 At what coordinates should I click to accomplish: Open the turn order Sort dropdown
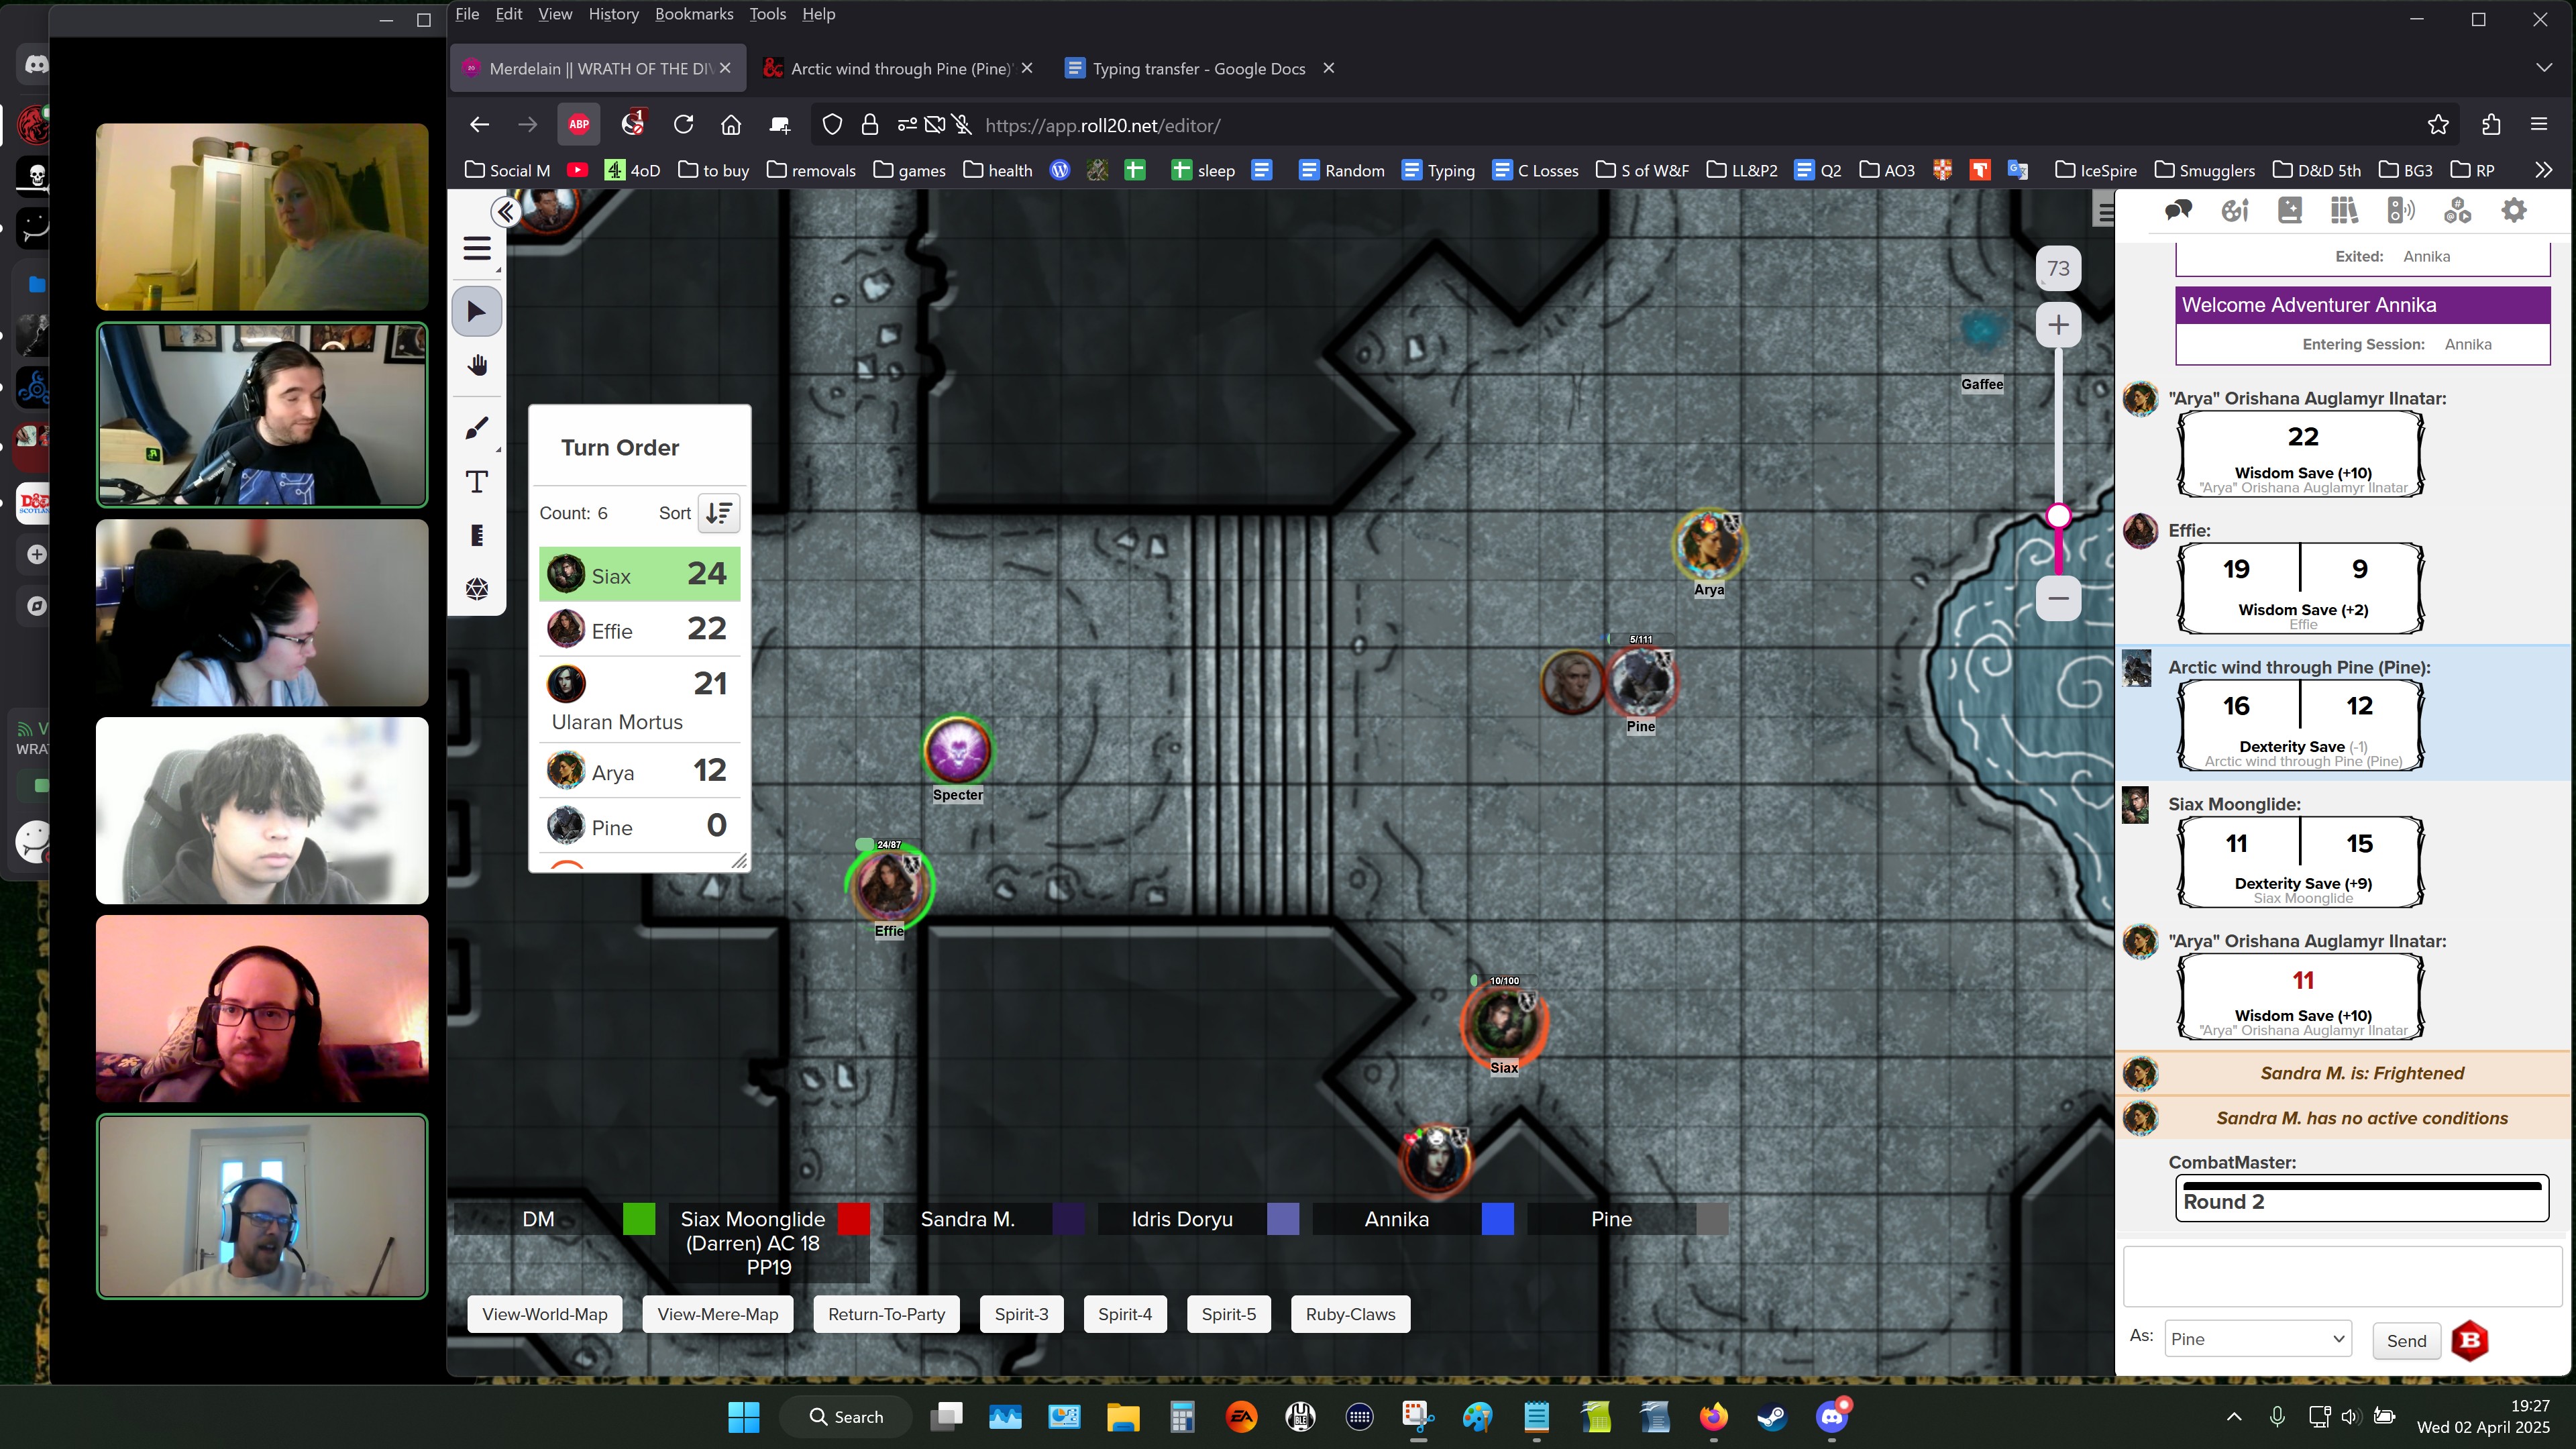tap(718, 513)
